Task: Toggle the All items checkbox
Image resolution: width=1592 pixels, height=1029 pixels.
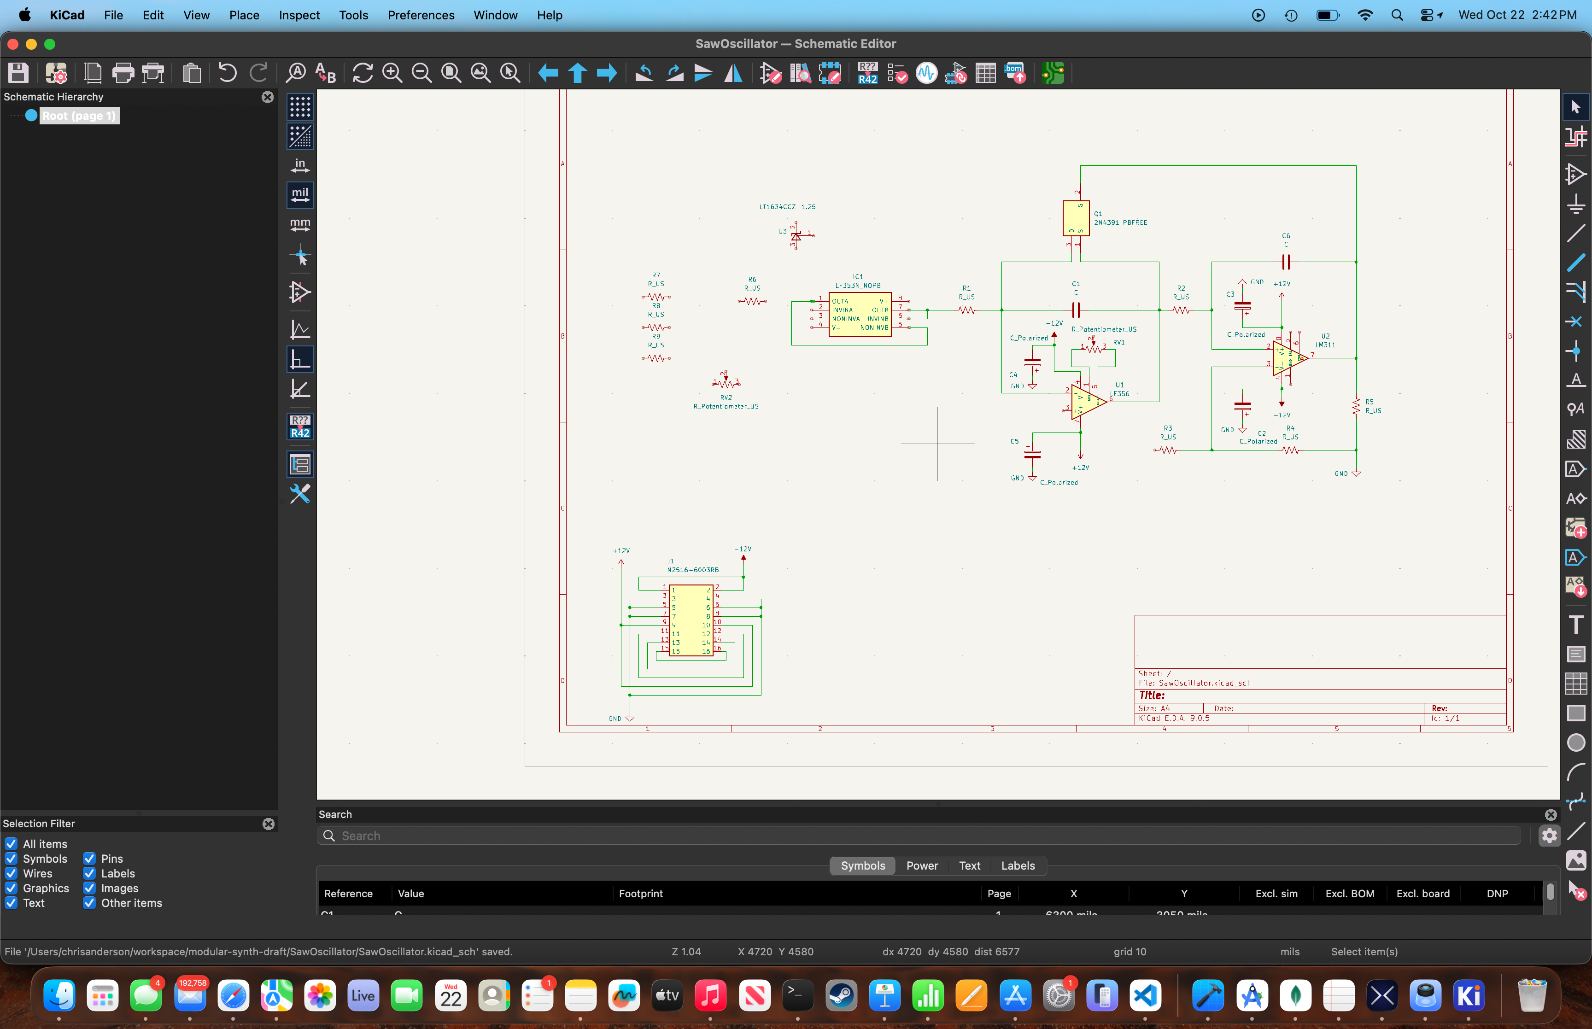Action: coord(11,844)
